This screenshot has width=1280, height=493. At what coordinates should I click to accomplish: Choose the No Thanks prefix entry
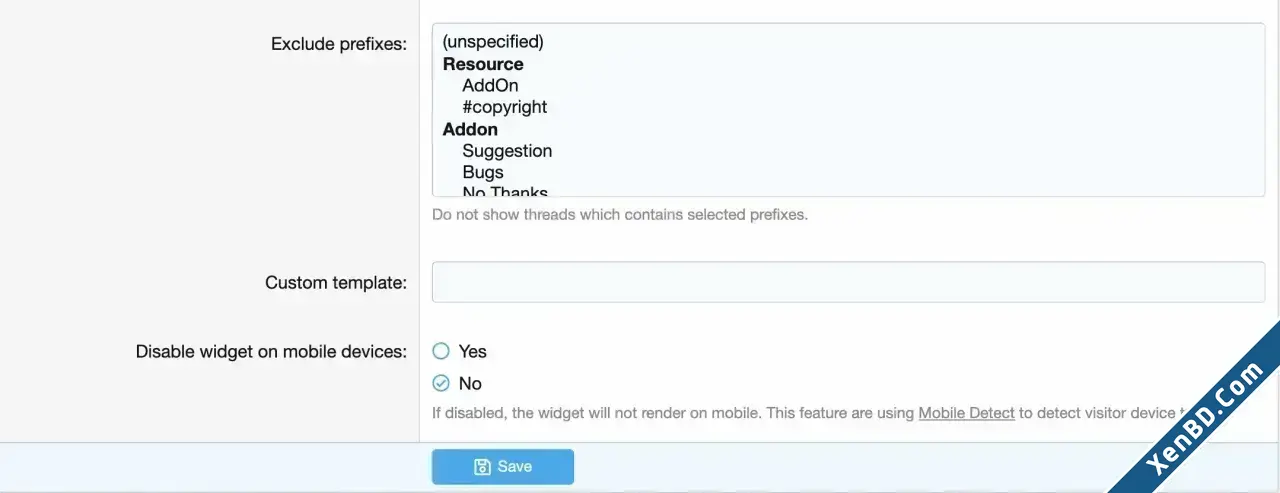tap(505, 192)
